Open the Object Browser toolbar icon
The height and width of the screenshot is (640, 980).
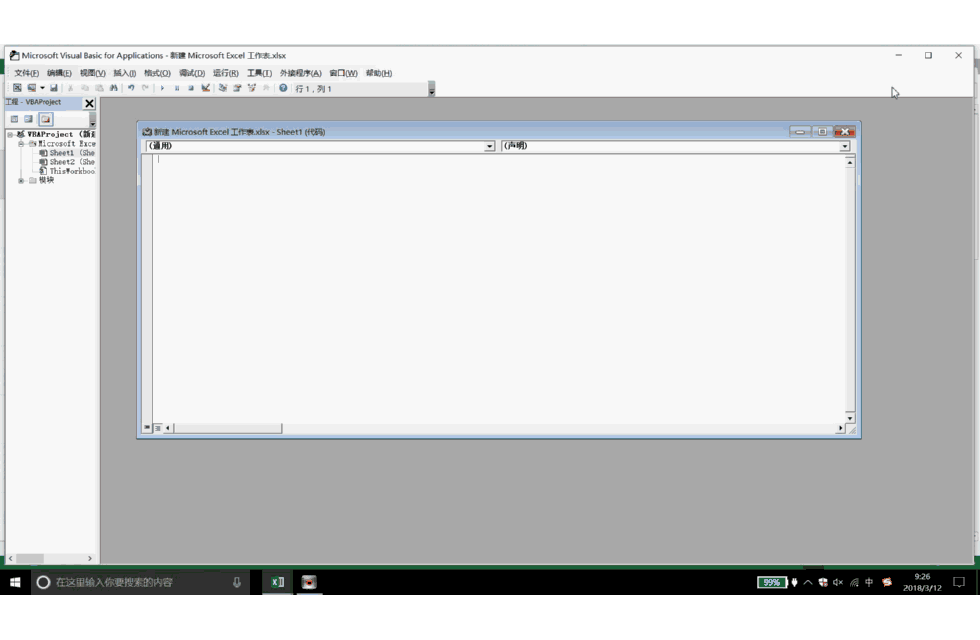[251, 88]
